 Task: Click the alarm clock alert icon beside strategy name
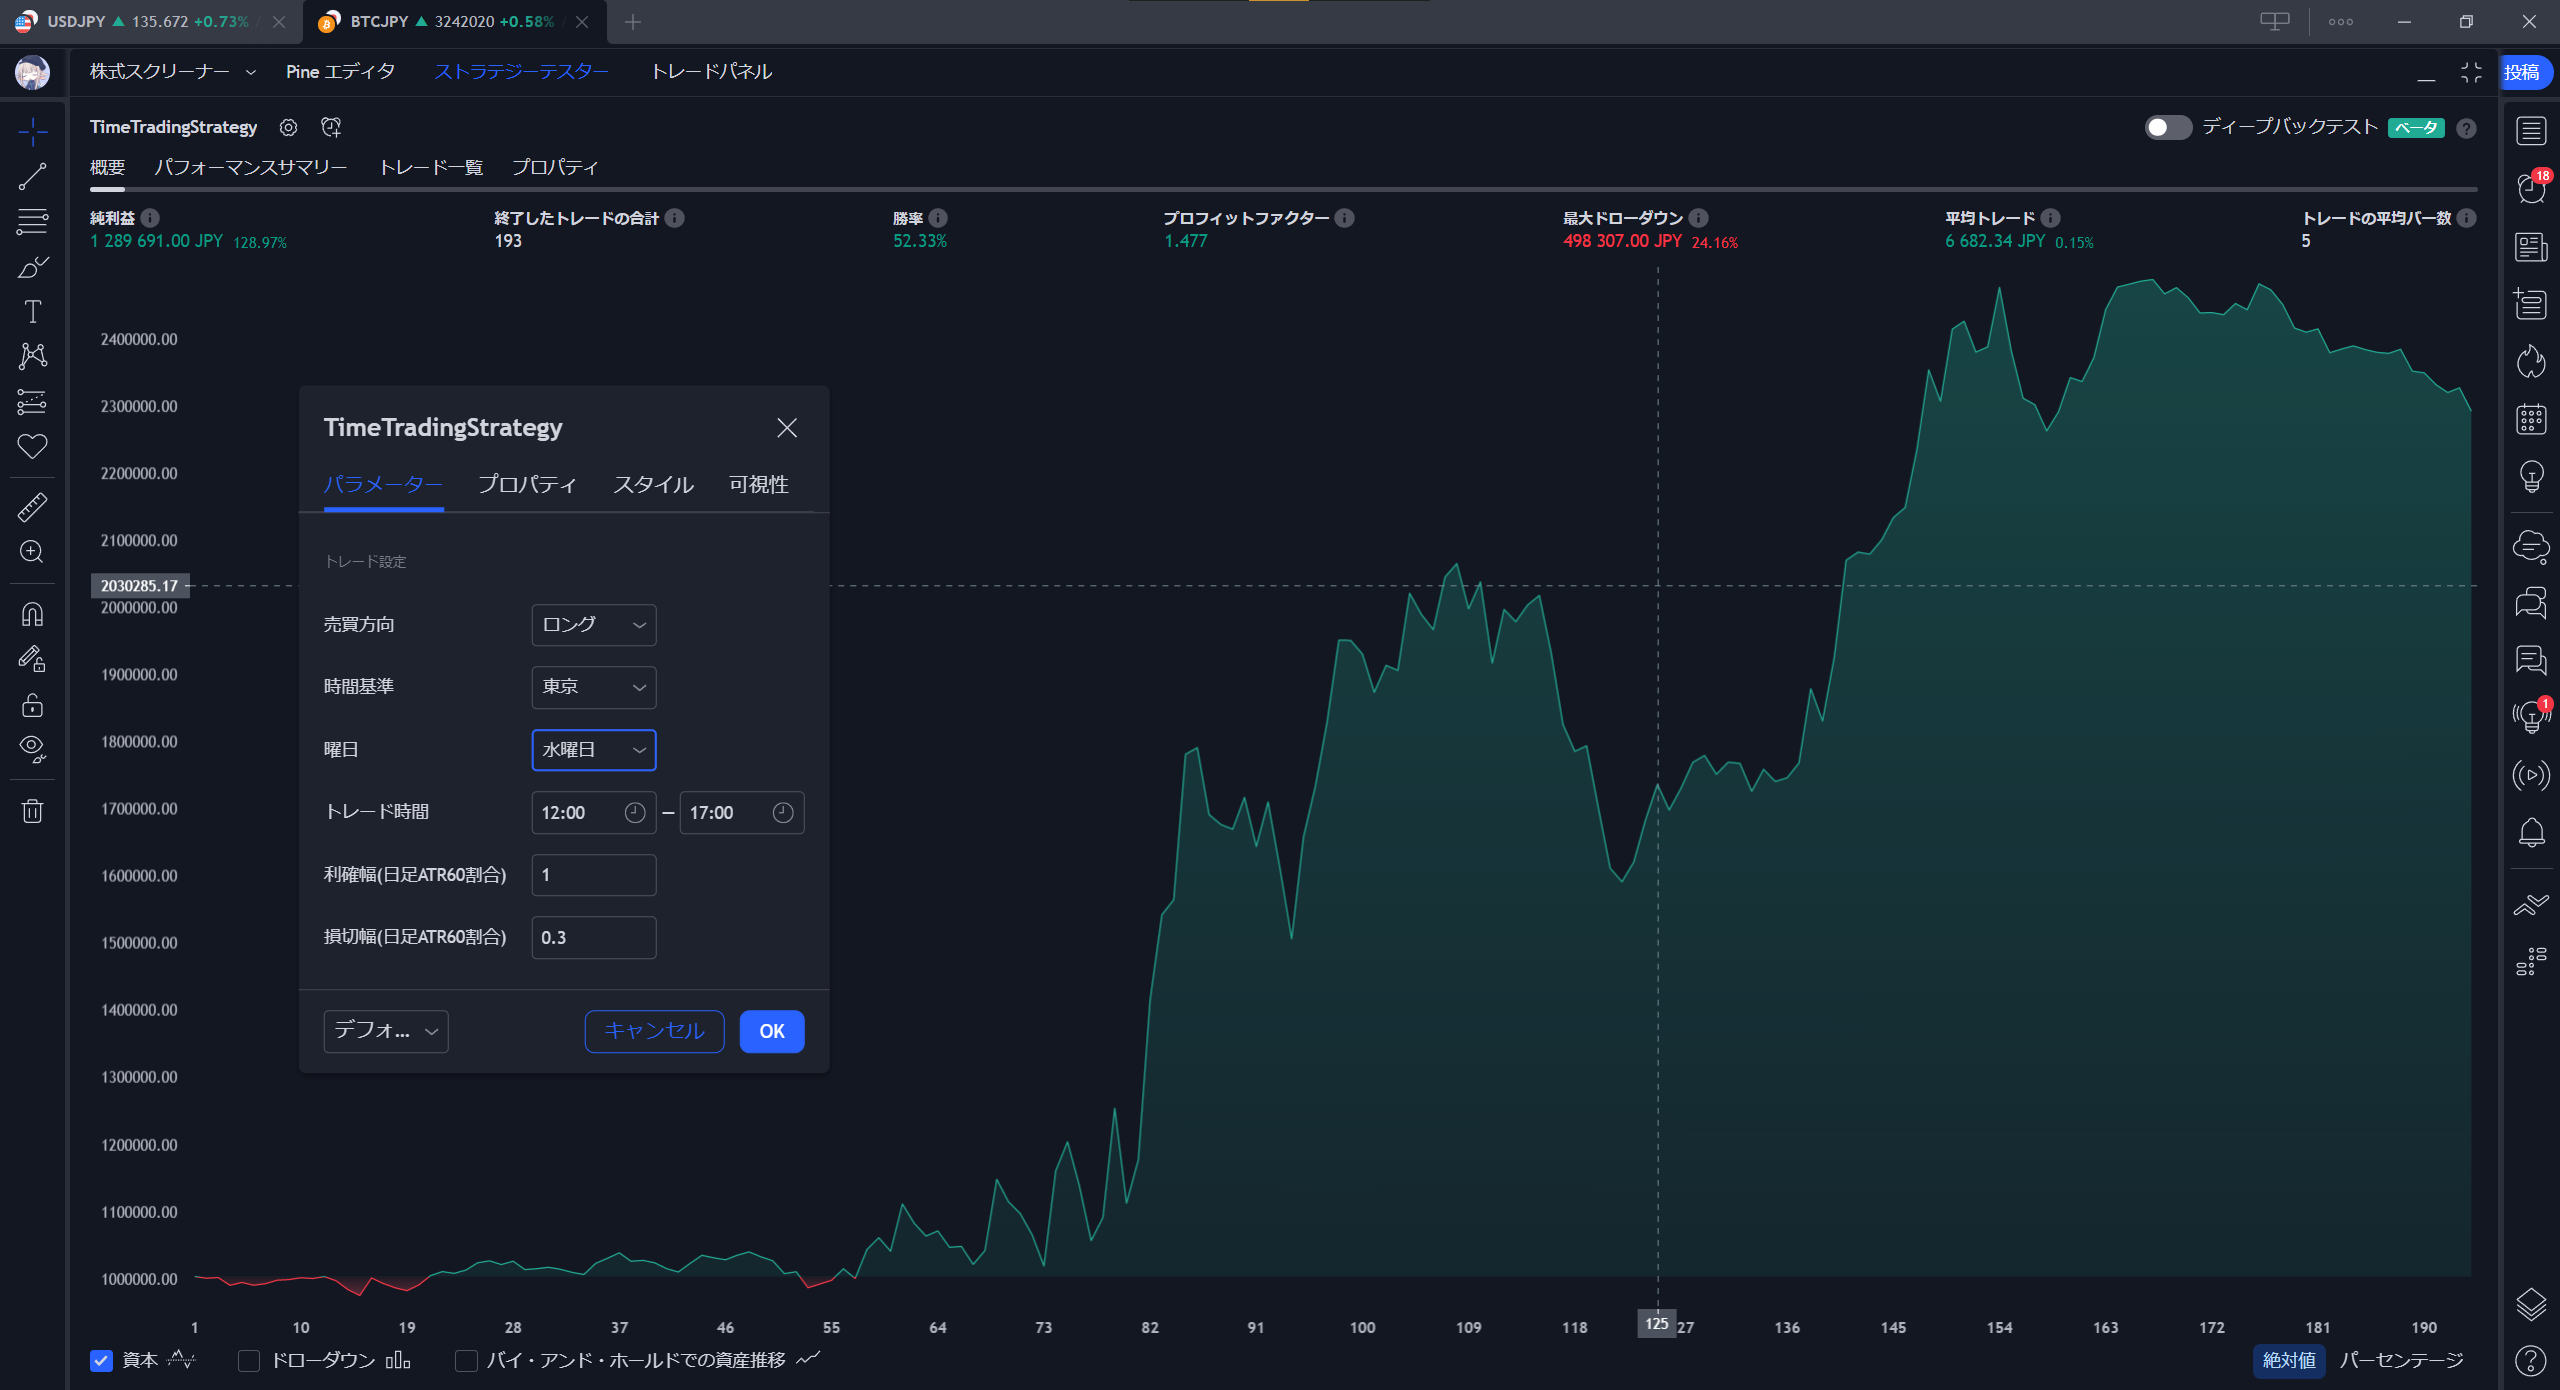coord(331,127)
